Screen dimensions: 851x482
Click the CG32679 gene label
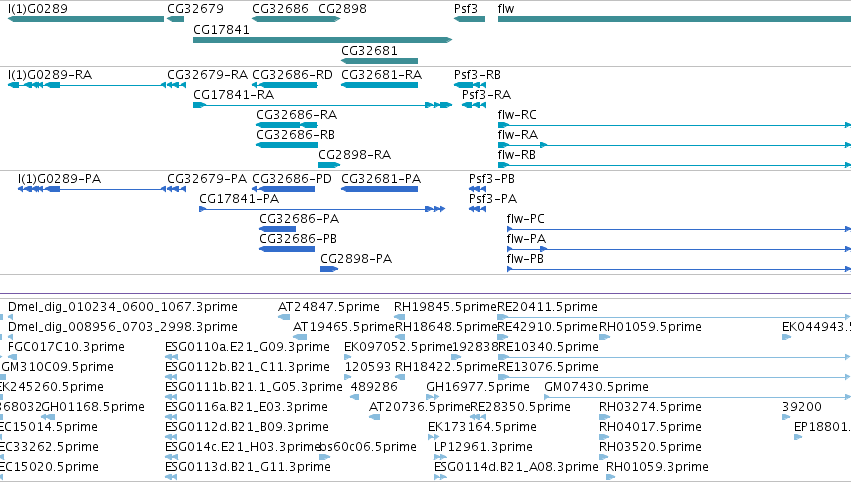[x=195, y=9]
